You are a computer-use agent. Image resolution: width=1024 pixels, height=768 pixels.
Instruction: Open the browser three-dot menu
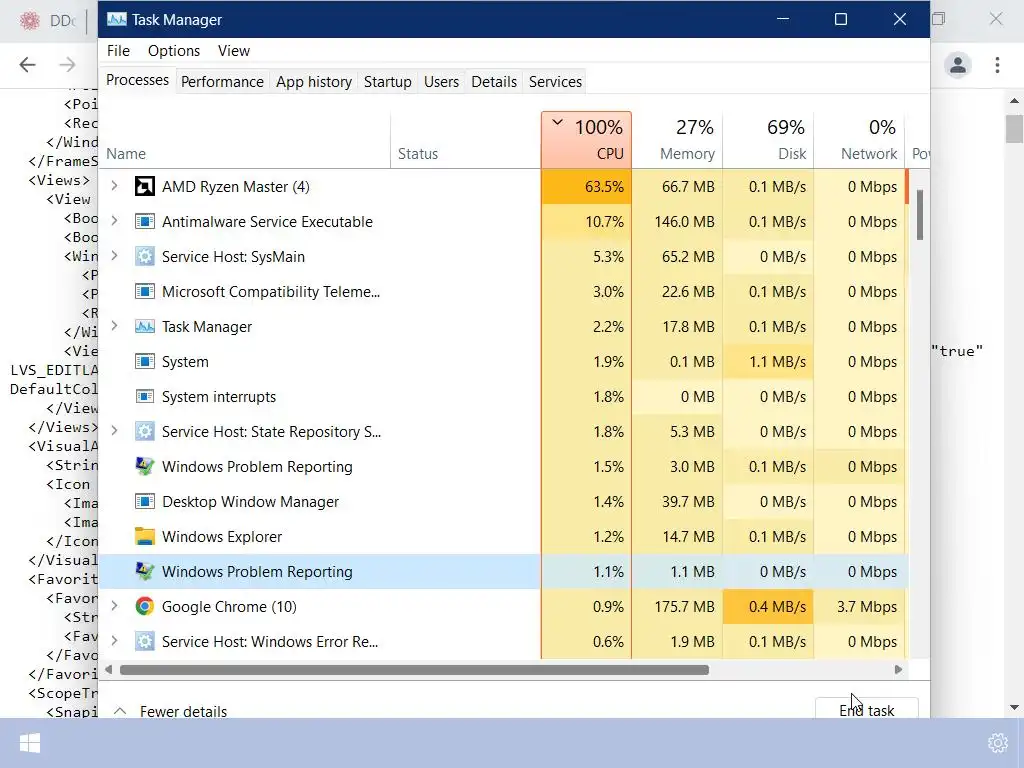pos(997,65)
